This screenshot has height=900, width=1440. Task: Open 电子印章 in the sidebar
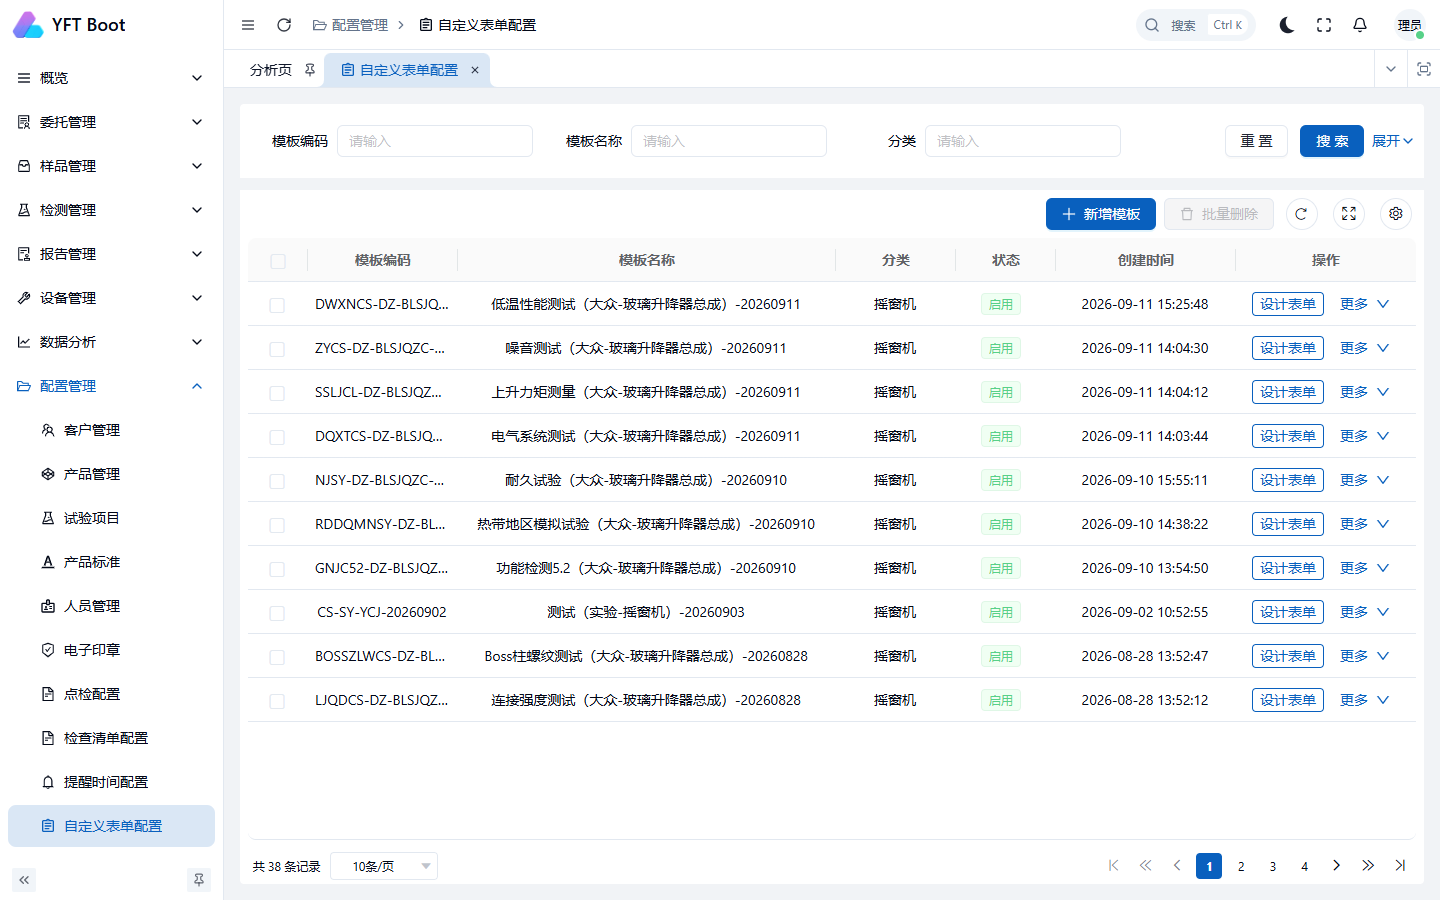[x=111, y=650]
